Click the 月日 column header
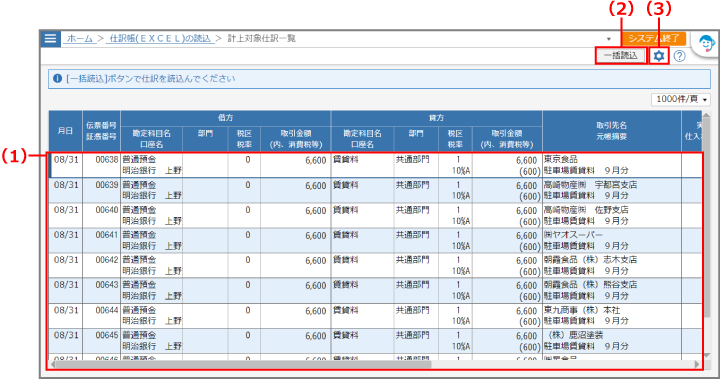The image size is (720, 379). (x=66, y=131)
